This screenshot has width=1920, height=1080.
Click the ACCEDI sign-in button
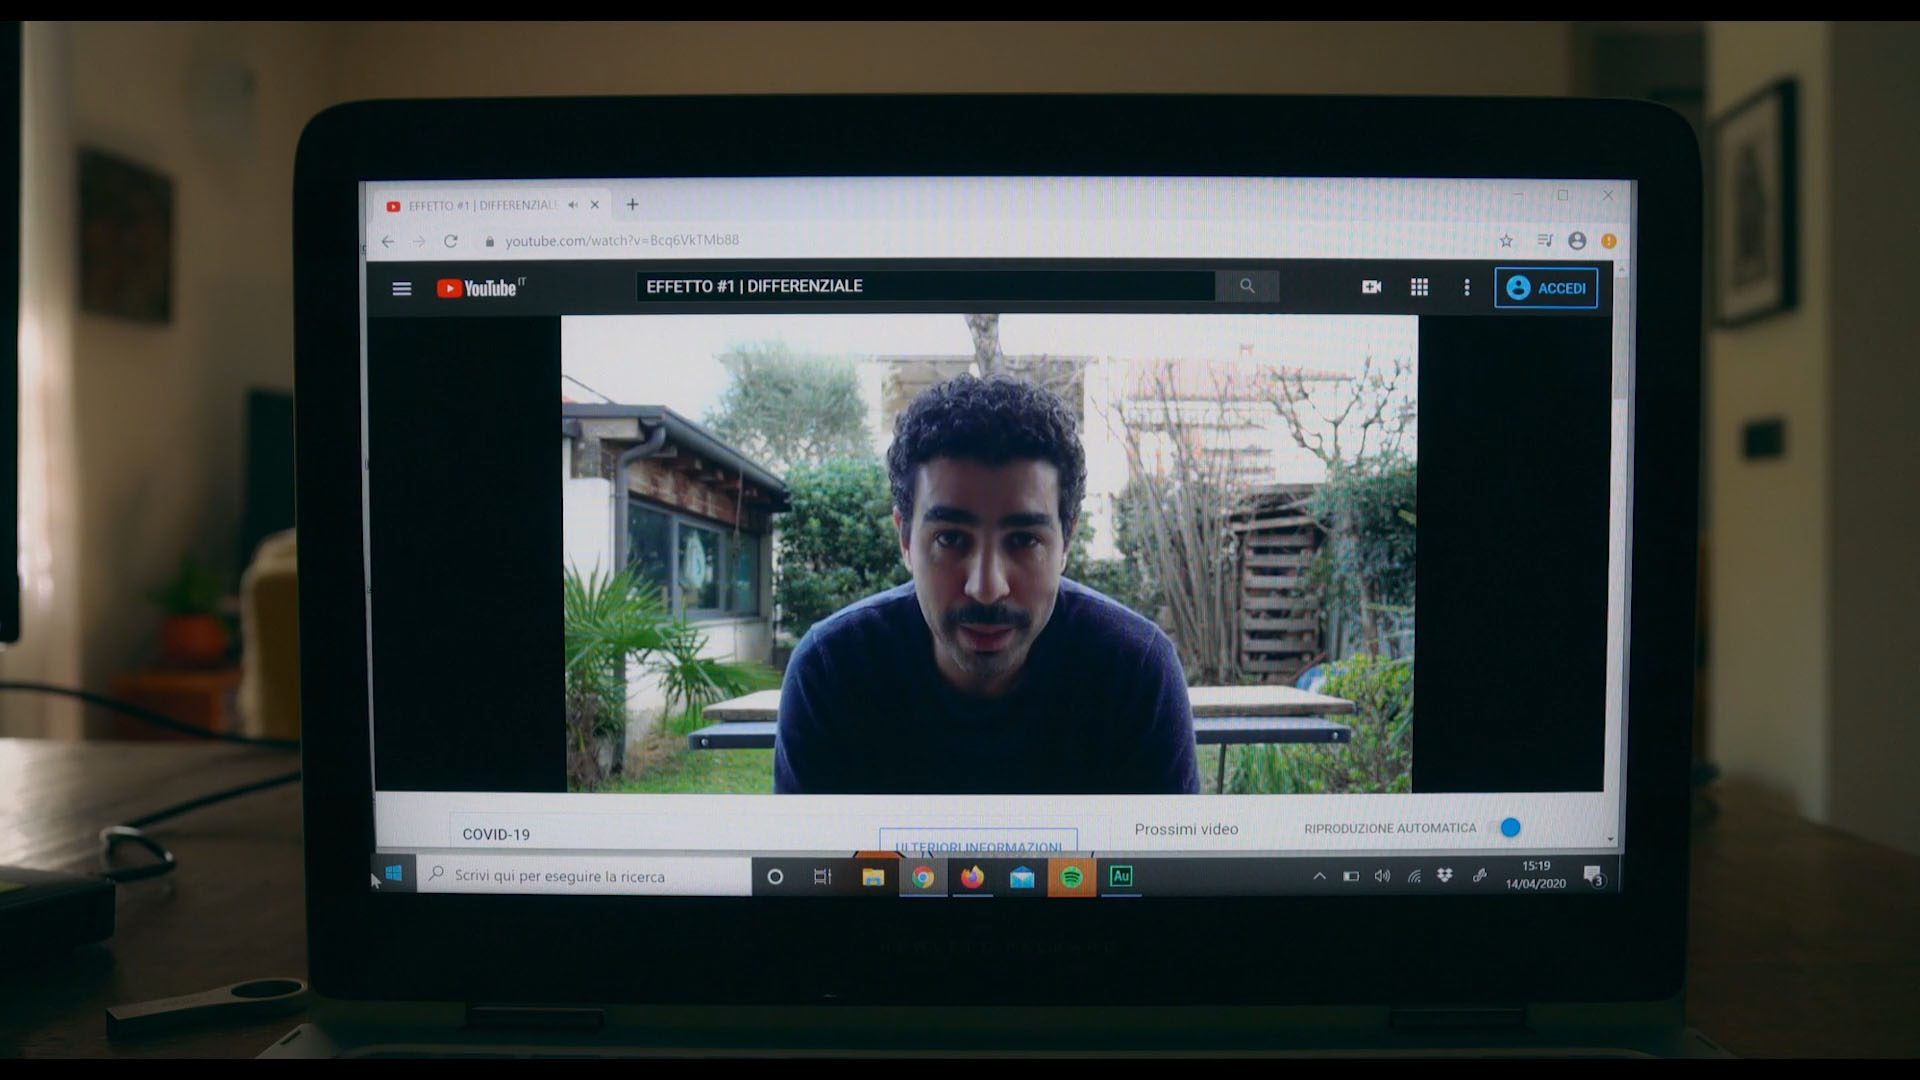pos(1545,288)
